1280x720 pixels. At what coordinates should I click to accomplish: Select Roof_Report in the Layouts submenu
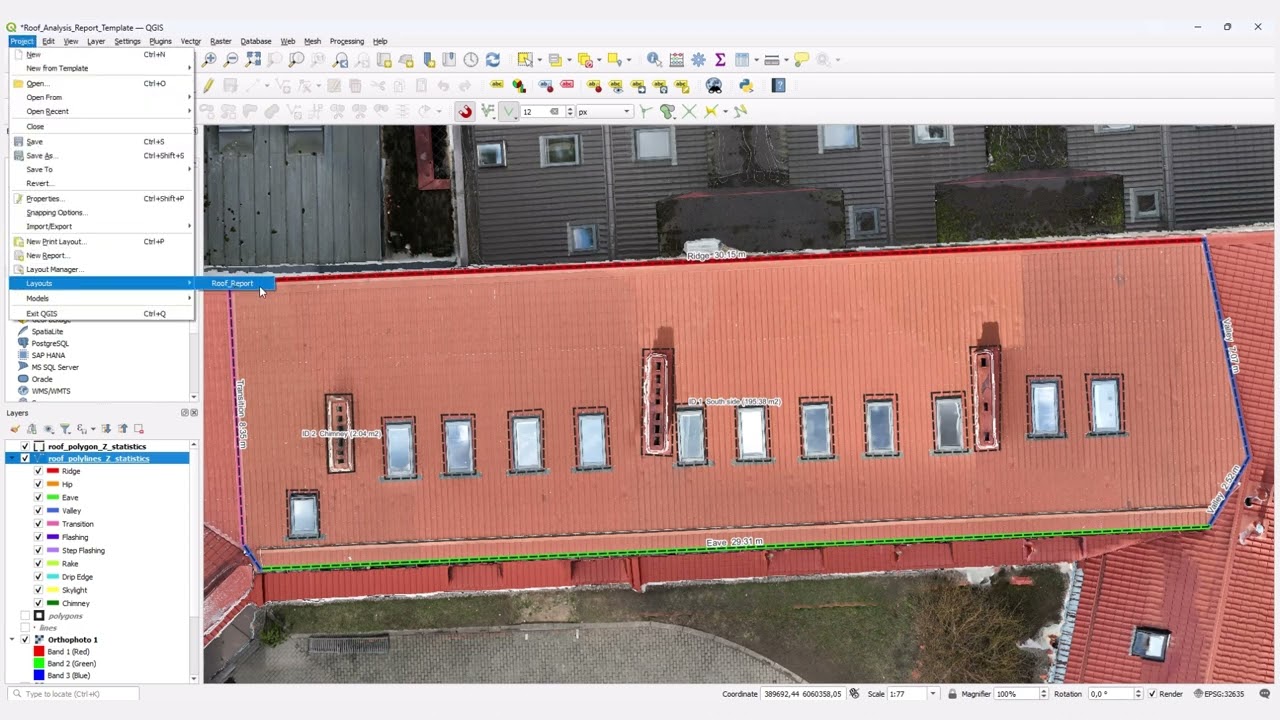[x=232, y=283]
